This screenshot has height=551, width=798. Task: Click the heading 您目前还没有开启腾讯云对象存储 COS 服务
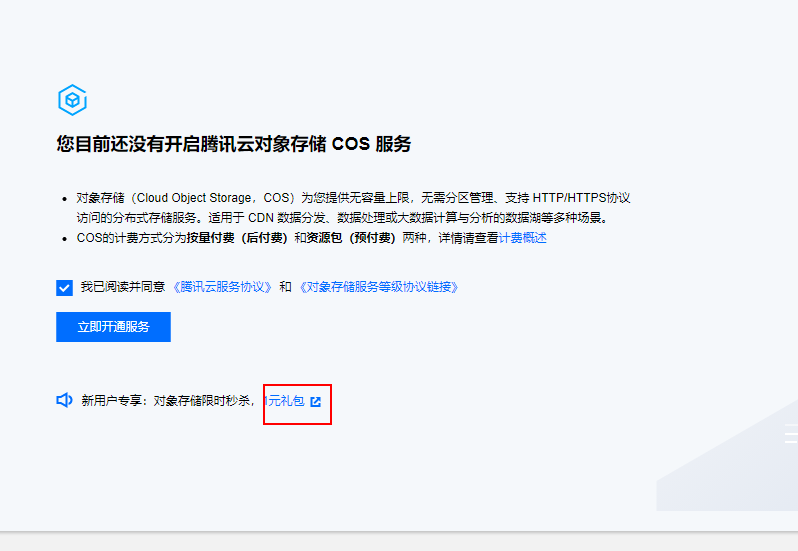[234, 144]
